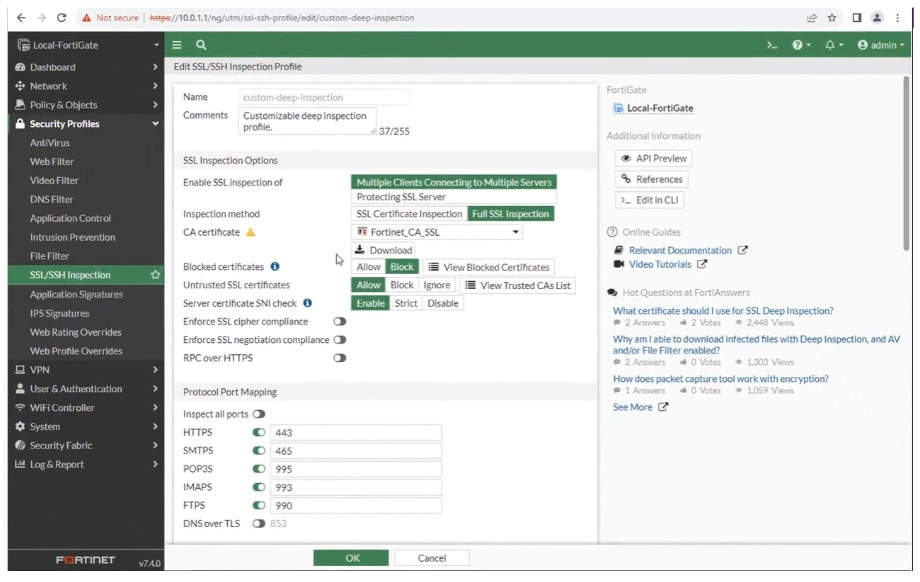Toggle Enforce SSL negotiation compliance switch
The width and height of the screenshot is (920, 582).
click(x=340, y=340)
